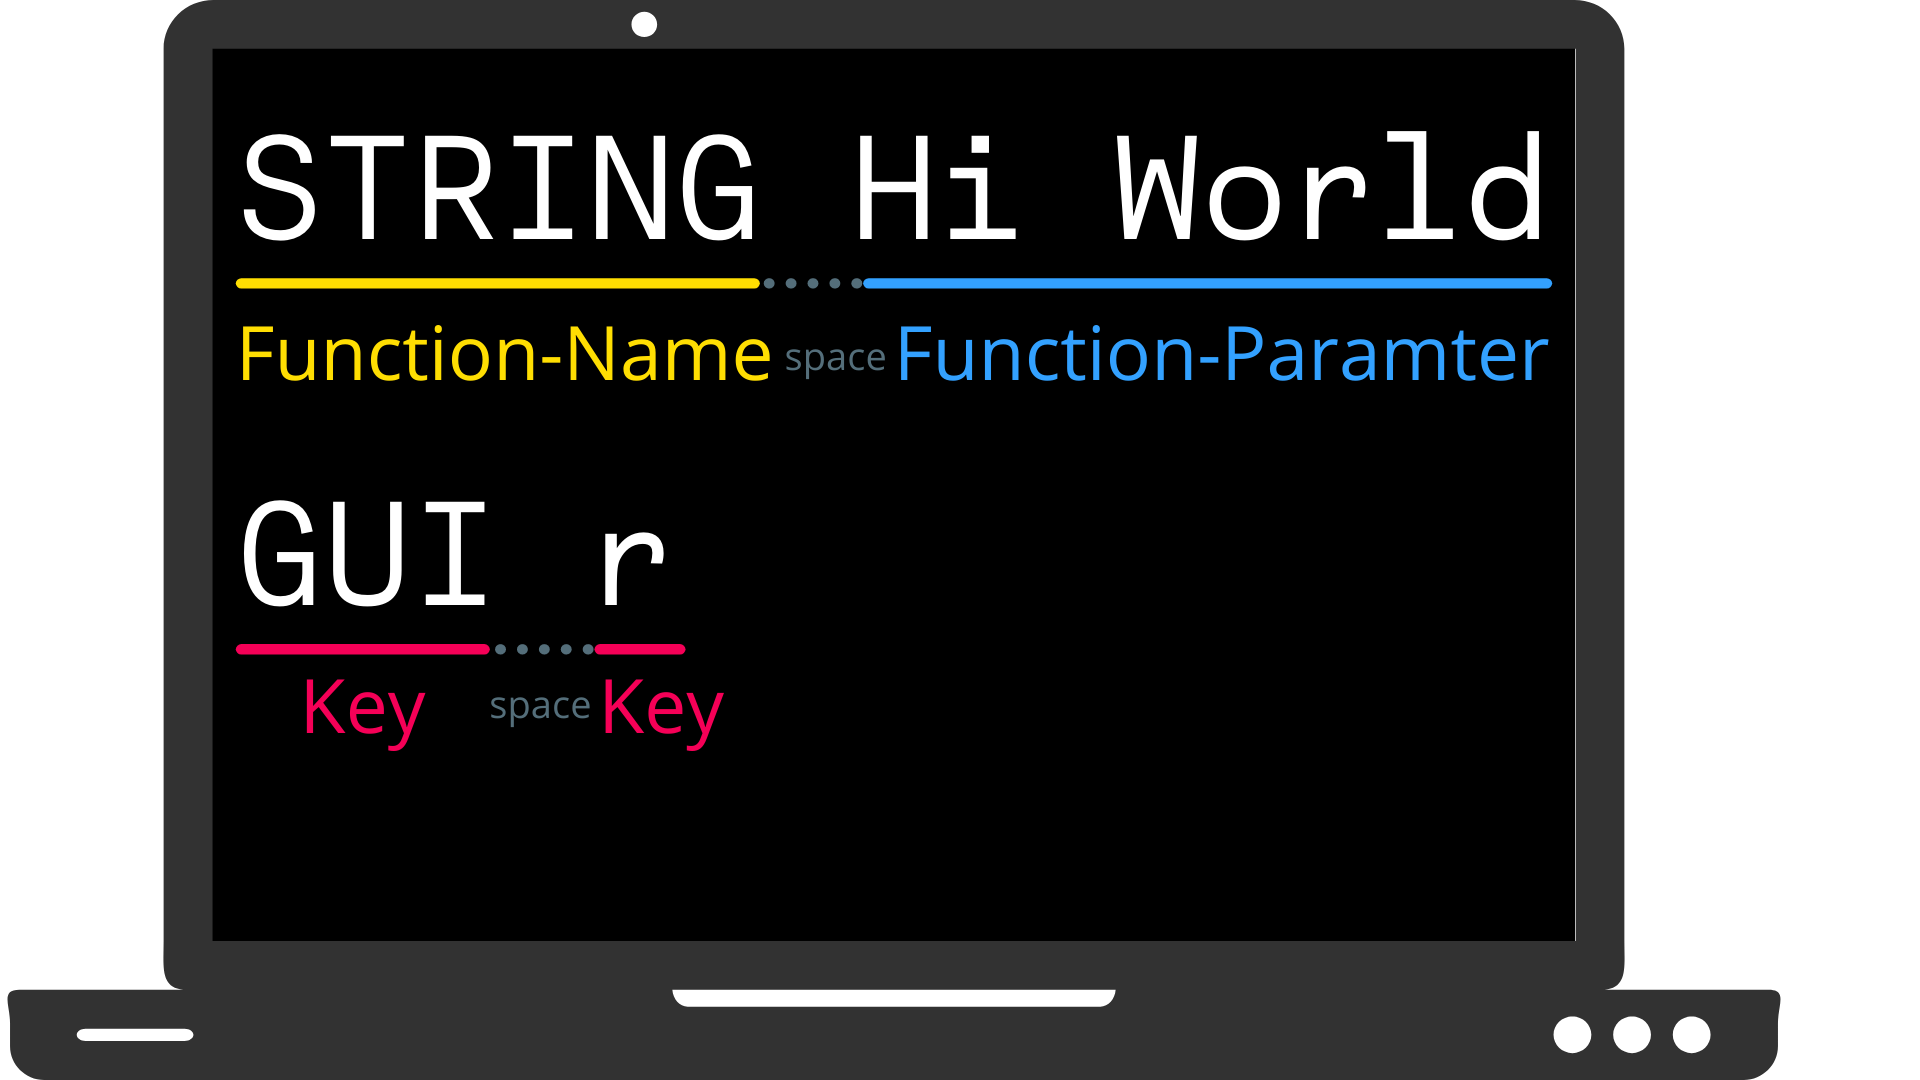Screen dimensions: 1920x1080
Task: Click the blue Function-Paramter label
Action: (x=1222, y=354)
